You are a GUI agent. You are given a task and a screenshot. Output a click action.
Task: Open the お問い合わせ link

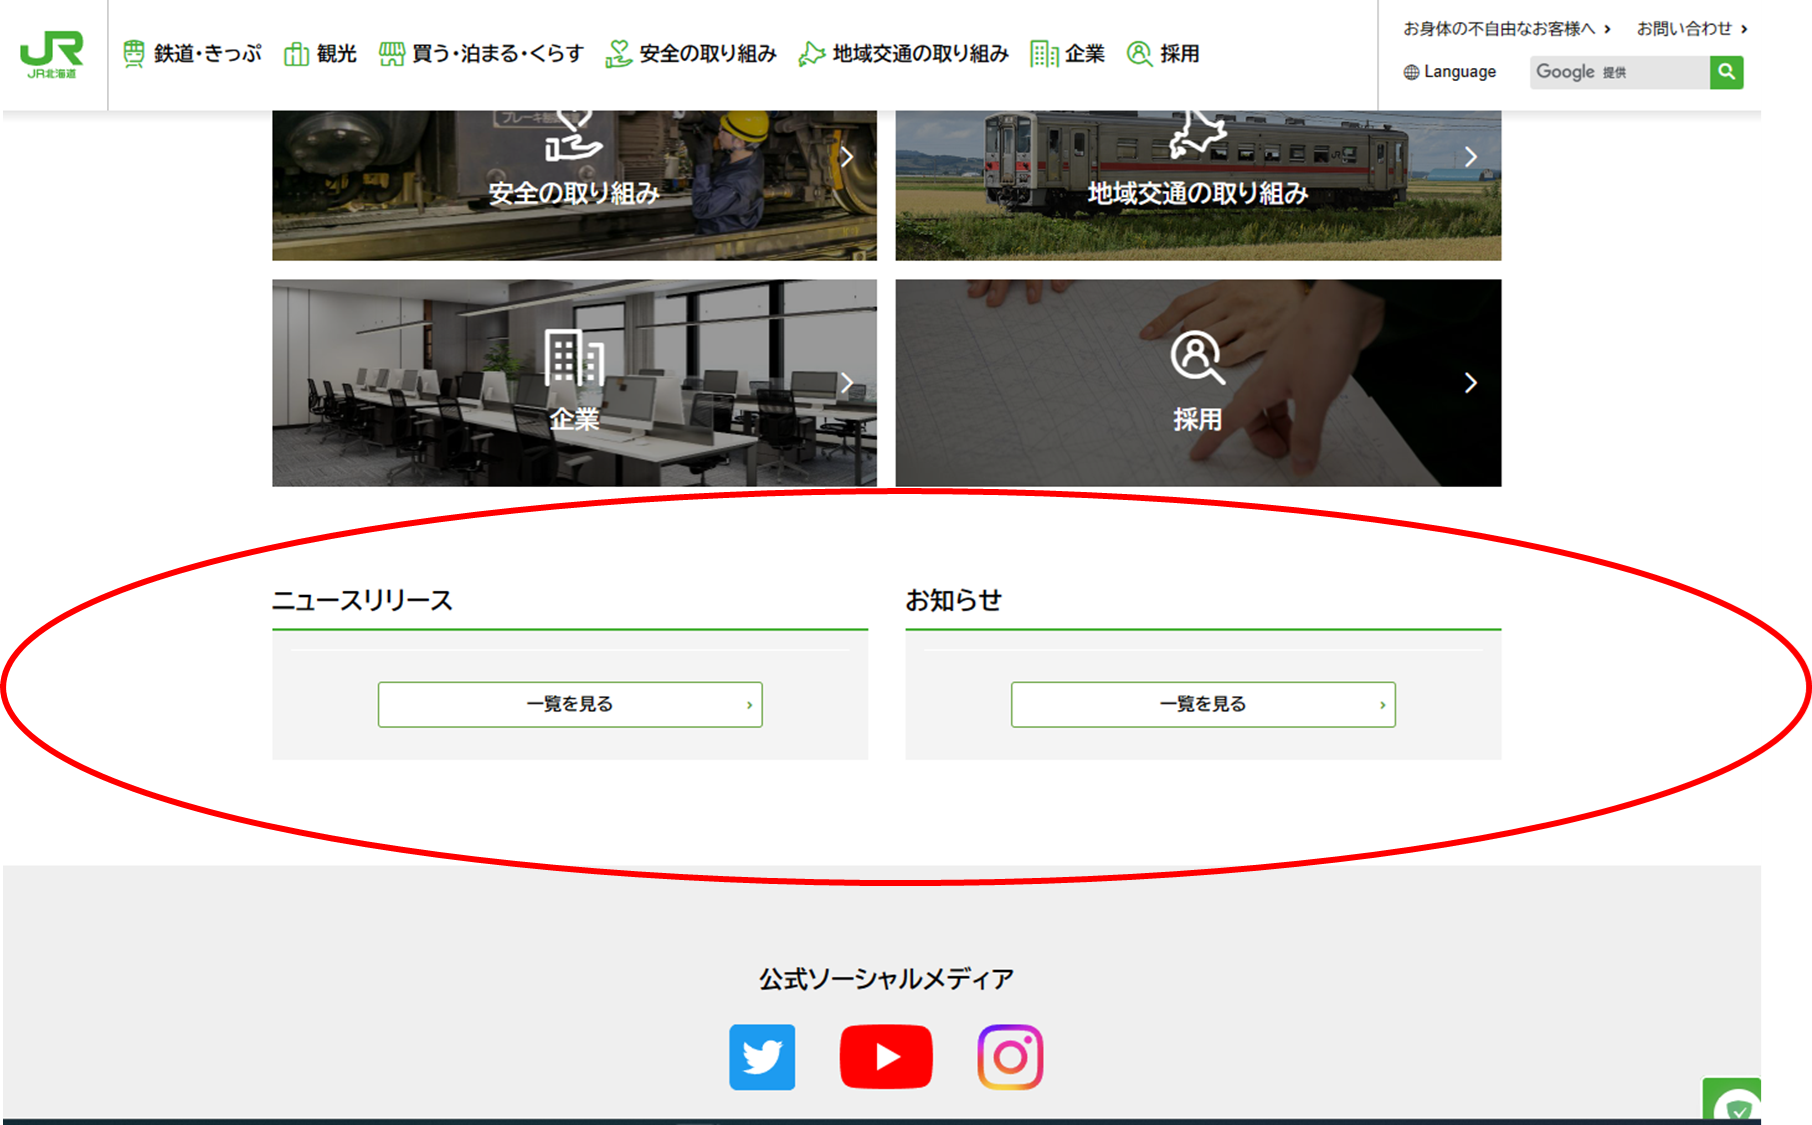[x=1684, y=29]
